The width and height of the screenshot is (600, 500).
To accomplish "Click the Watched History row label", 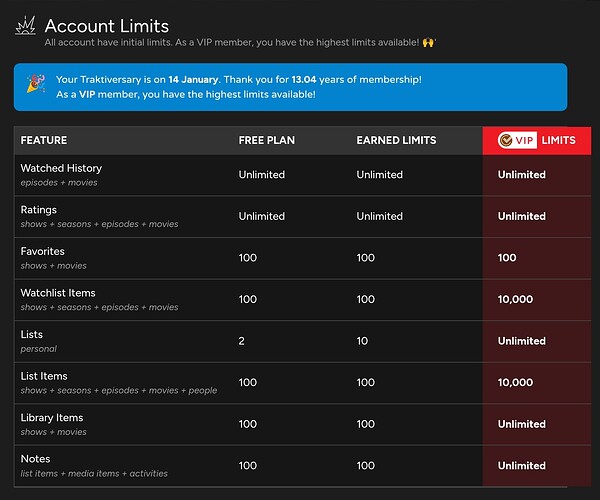I will point(61,168).
